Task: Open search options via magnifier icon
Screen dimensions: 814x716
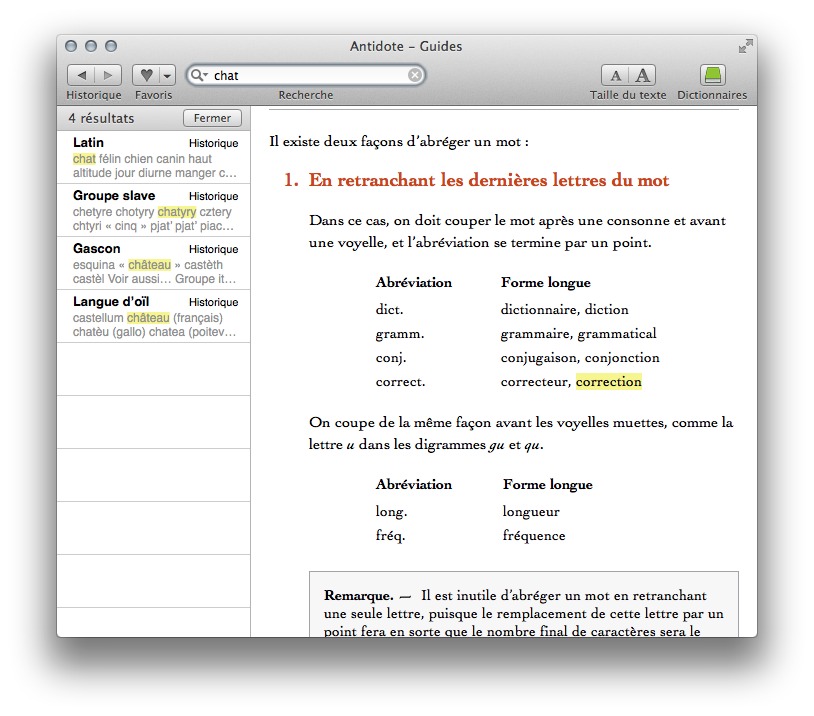Action: click(199, 75)
